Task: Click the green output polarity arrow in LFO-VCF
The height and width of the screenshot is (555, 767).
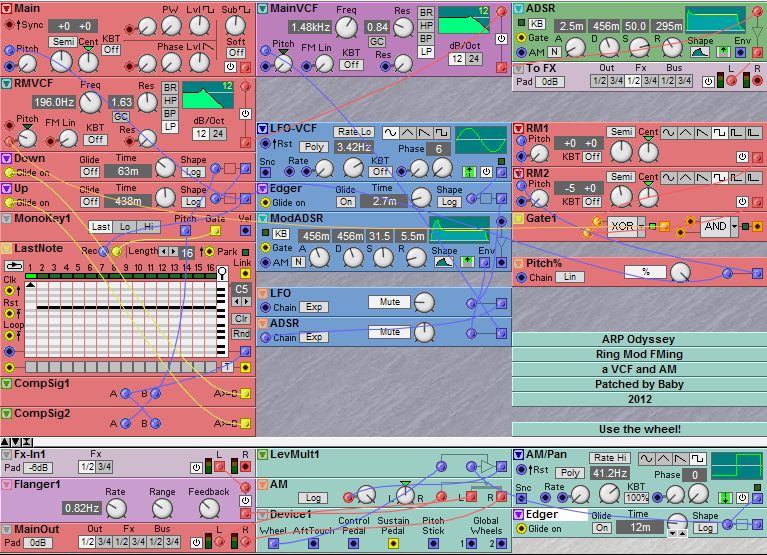Action: pos(468,172)
